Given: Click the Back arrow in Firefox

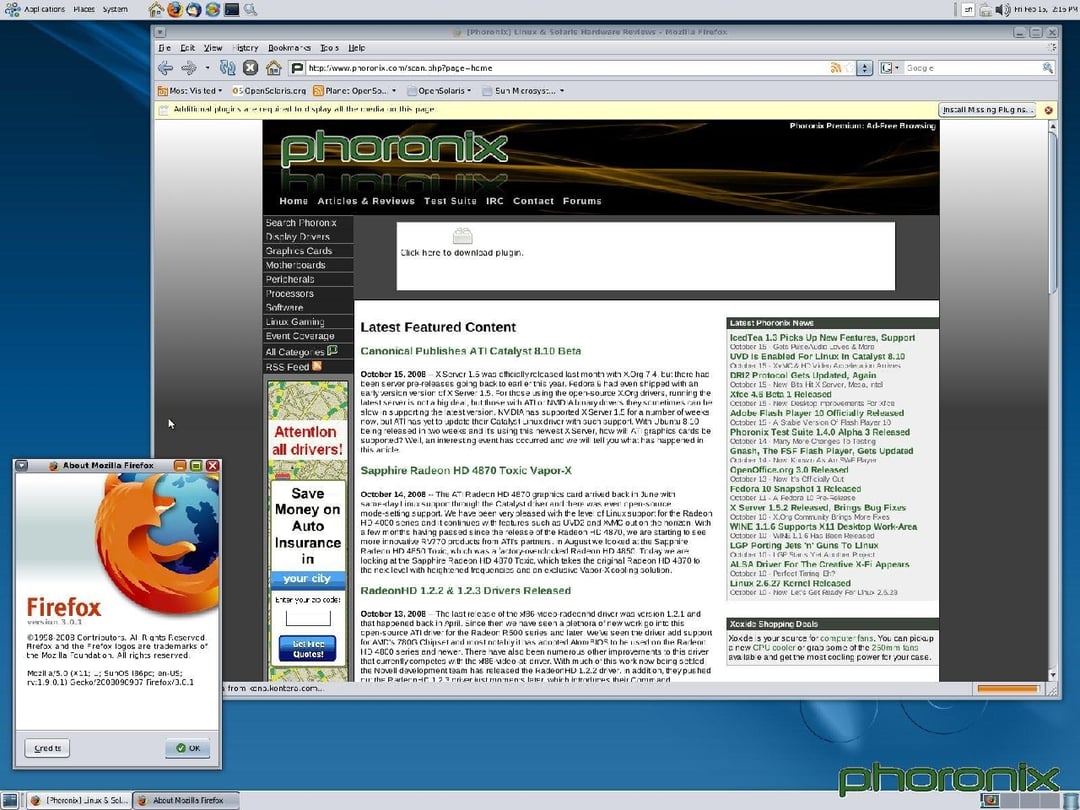Looking at the screenshot, I should [165, 68].
